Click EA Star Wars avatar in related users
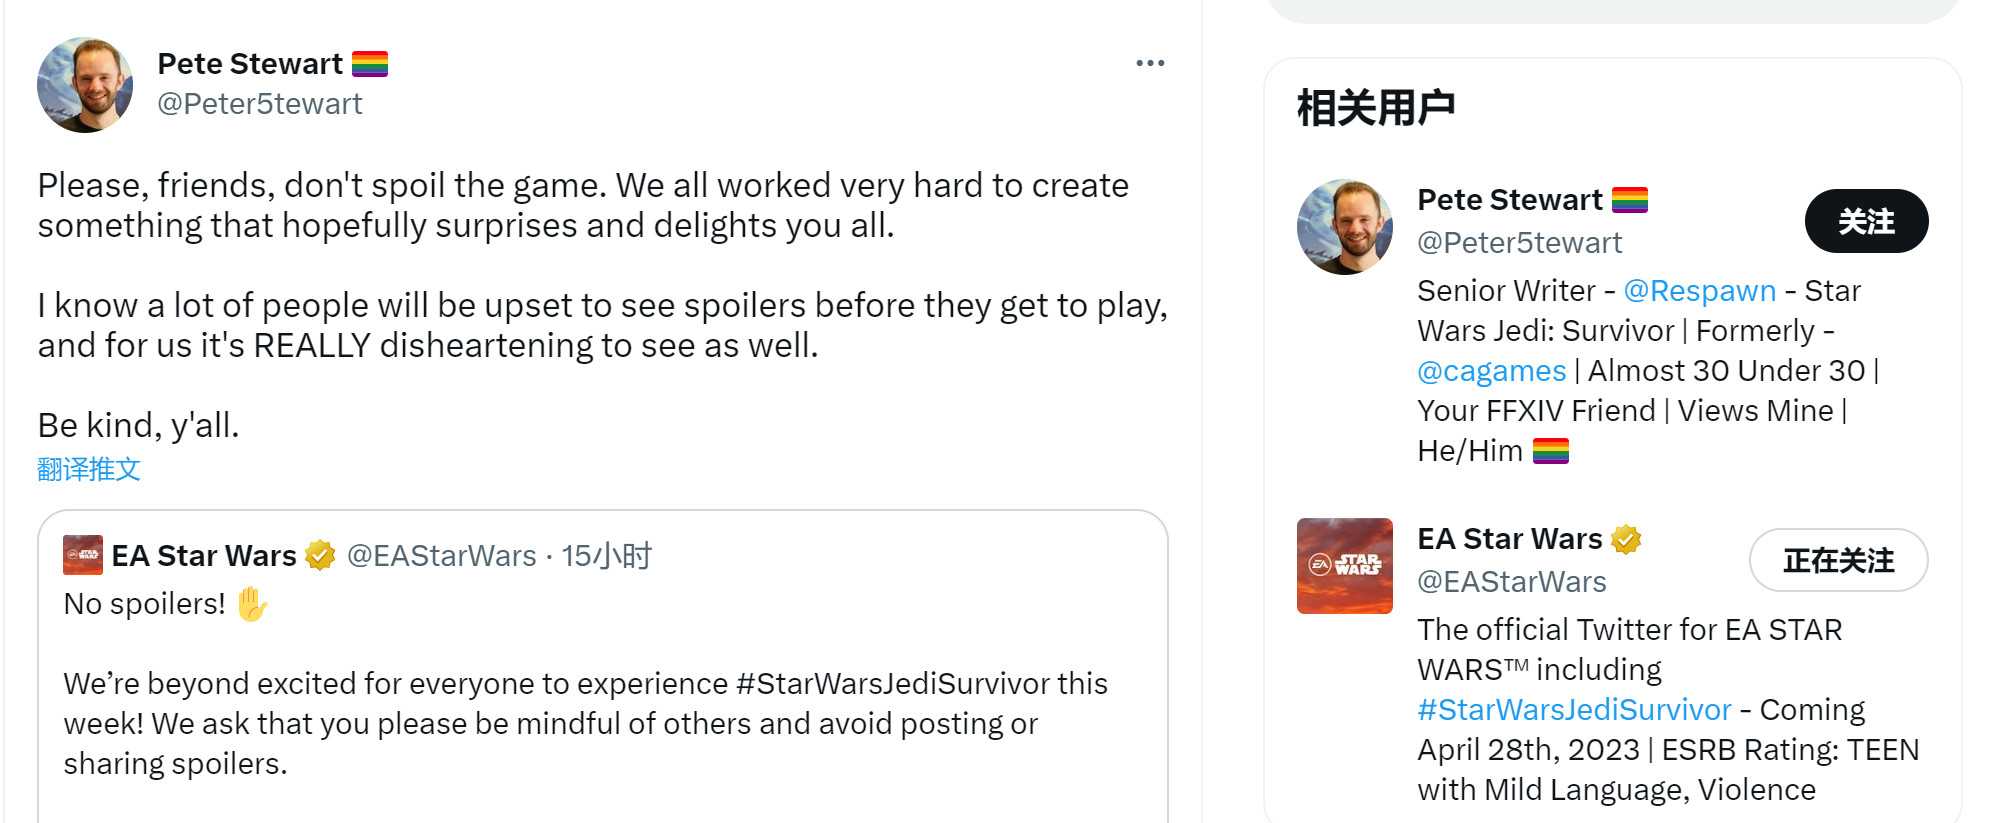Screen dimensions: 2011x823 1344,566
